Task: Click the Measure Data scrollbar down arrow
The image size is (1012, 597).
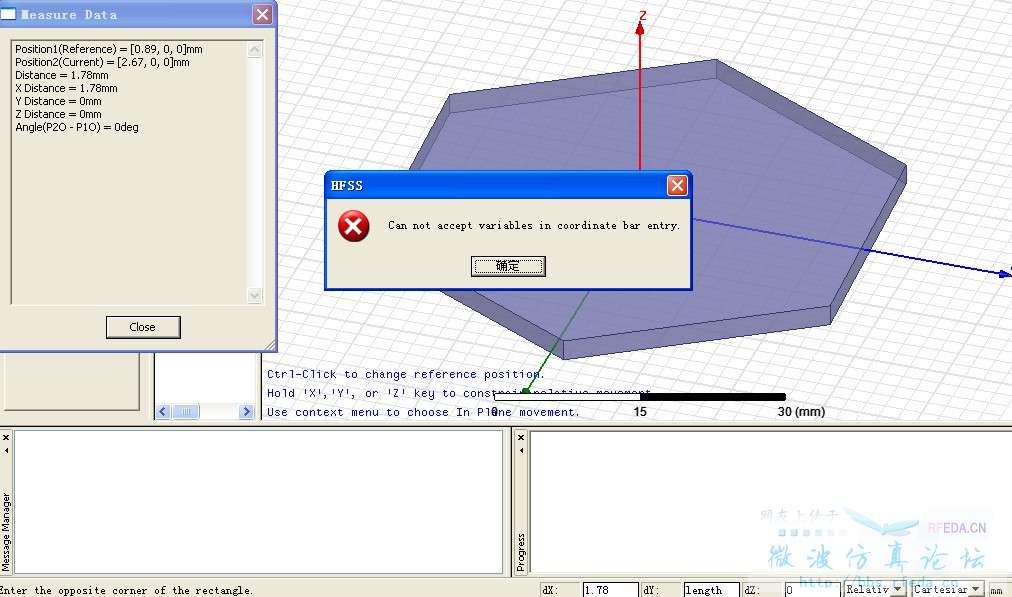Action: (x=255, y=295)
